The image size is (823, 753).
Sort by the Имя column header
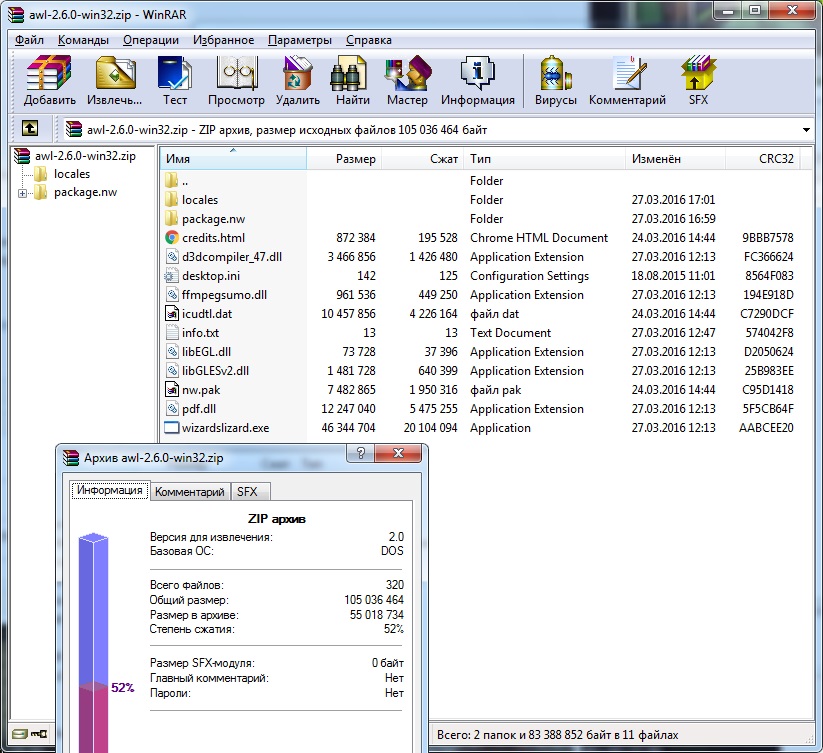(x=233, y=158)
